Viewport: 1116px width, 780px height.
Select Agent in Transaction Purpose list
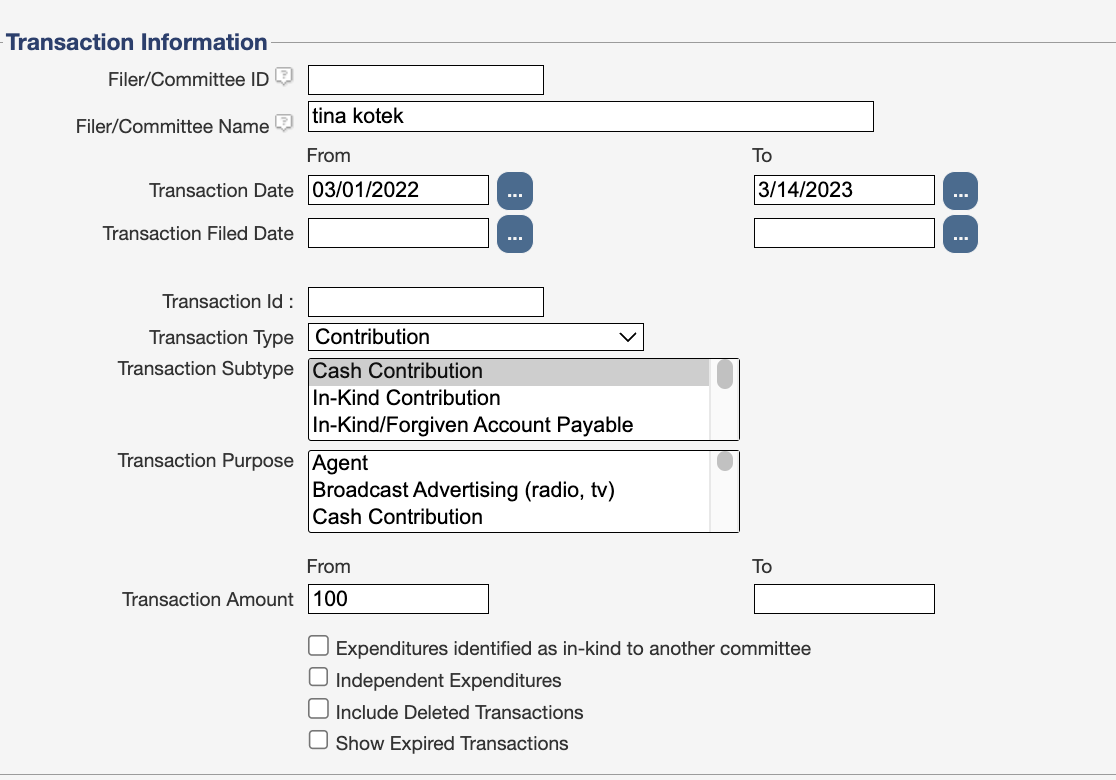(x=509, y=463)
